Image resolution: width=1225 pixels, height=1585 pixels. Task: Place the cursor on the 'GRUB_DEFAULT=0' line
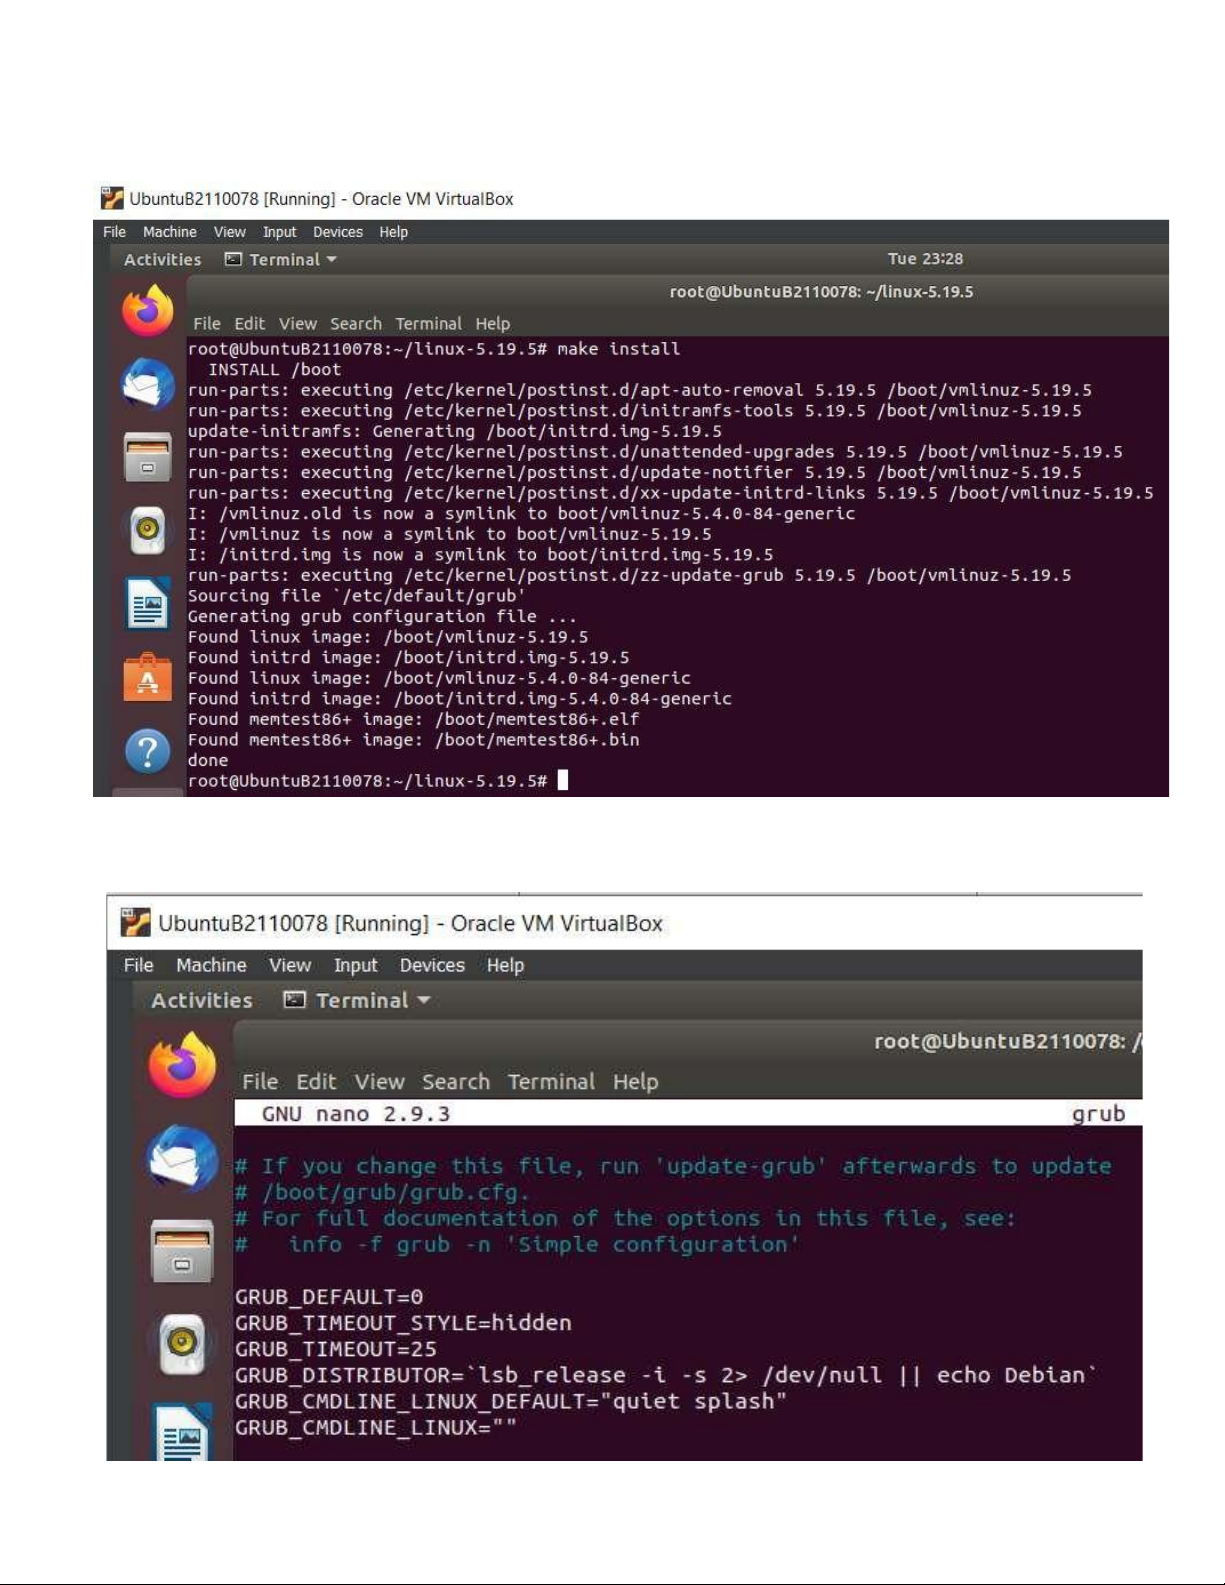click(329, 1297)
